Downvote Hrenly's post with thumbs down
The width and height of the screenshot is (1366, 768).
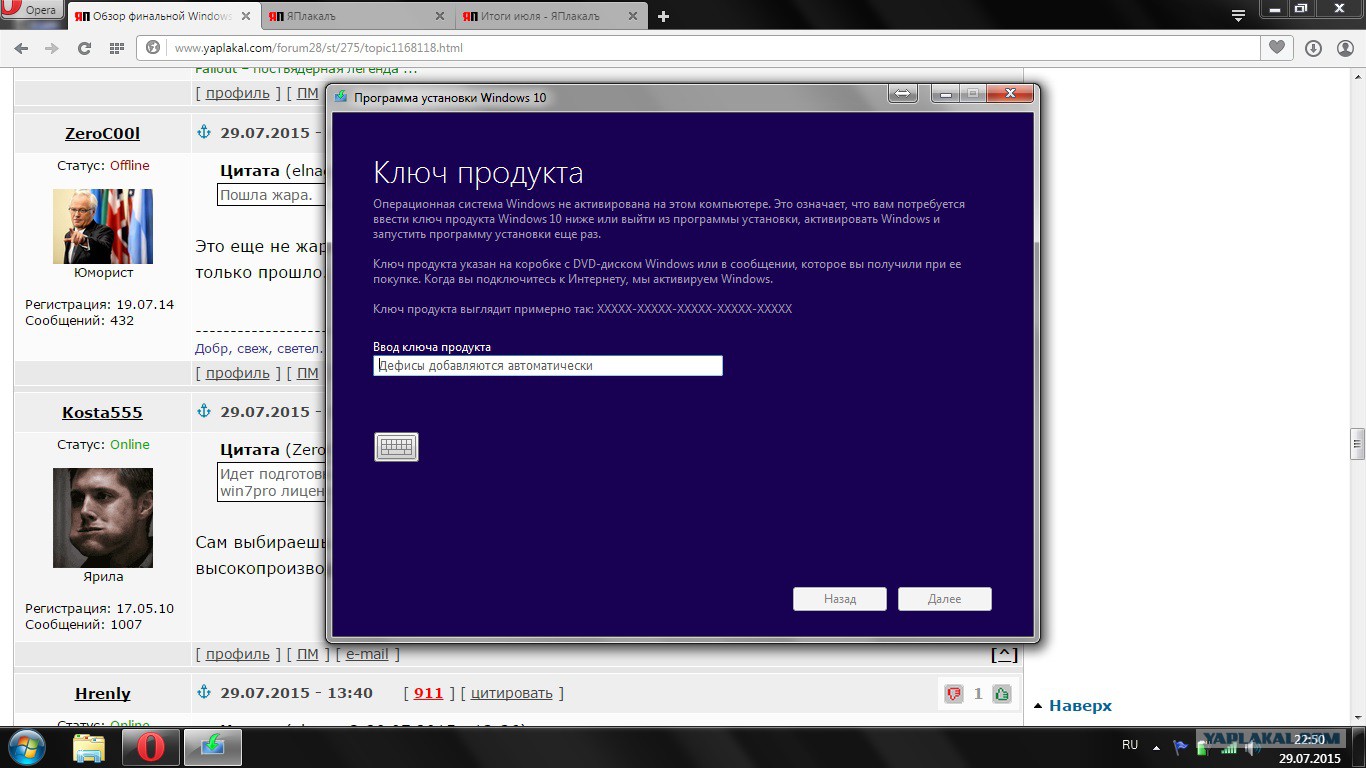954,693
